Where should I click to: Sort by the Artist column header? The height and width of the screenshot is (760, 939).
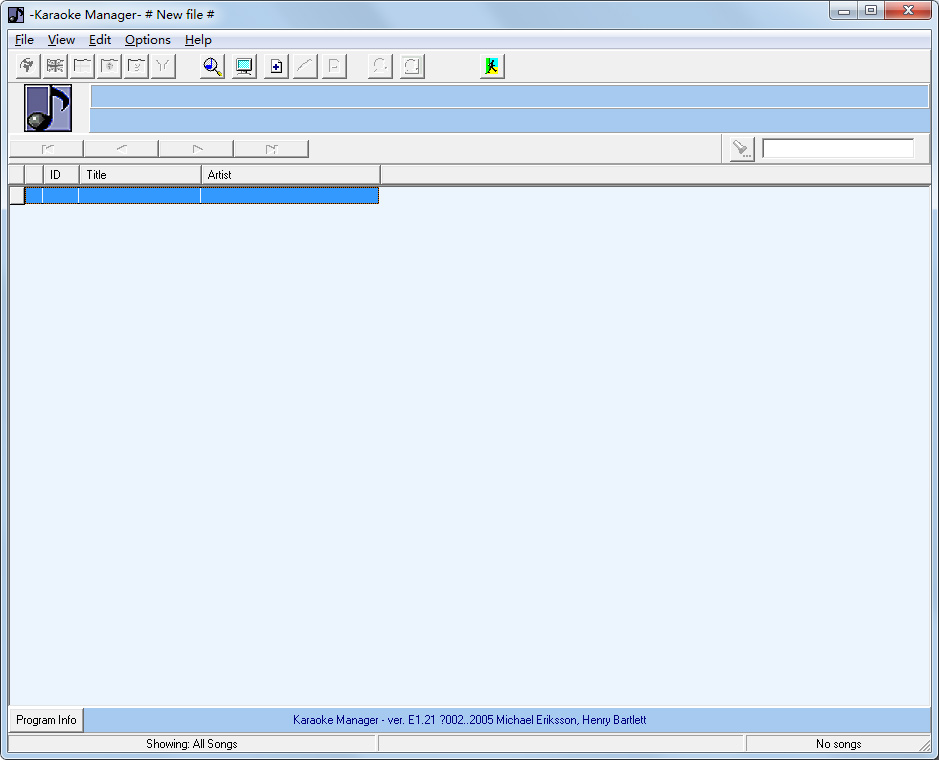coord(290,175)
